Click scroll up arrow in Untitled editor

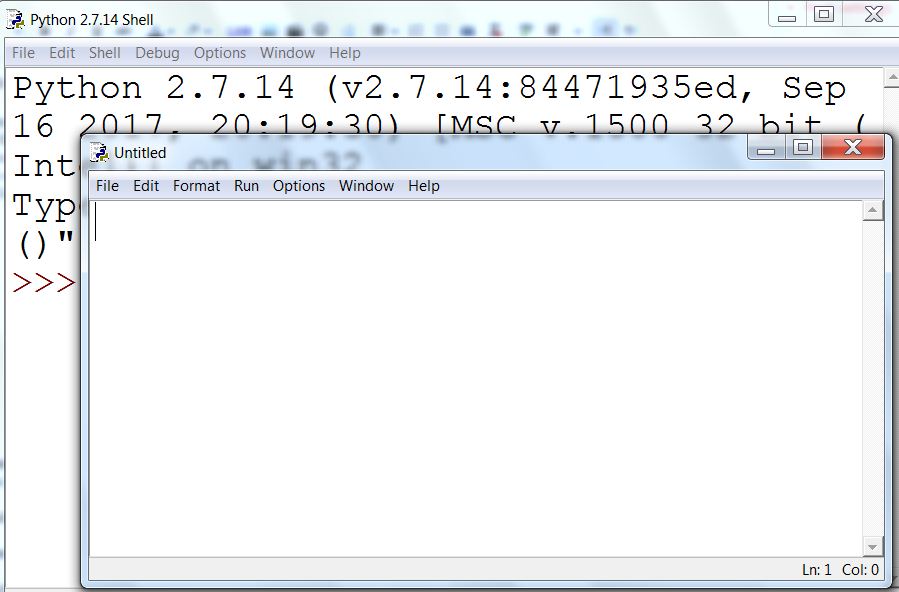[873, 211]
